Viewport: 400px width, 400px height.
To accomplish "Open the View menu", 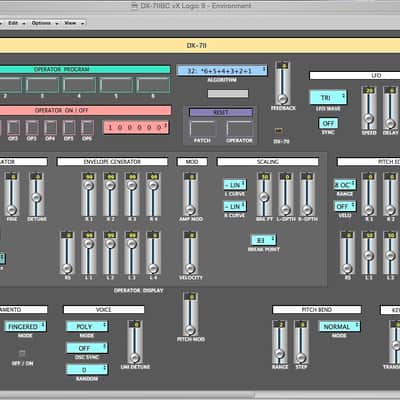I will 74,23.
